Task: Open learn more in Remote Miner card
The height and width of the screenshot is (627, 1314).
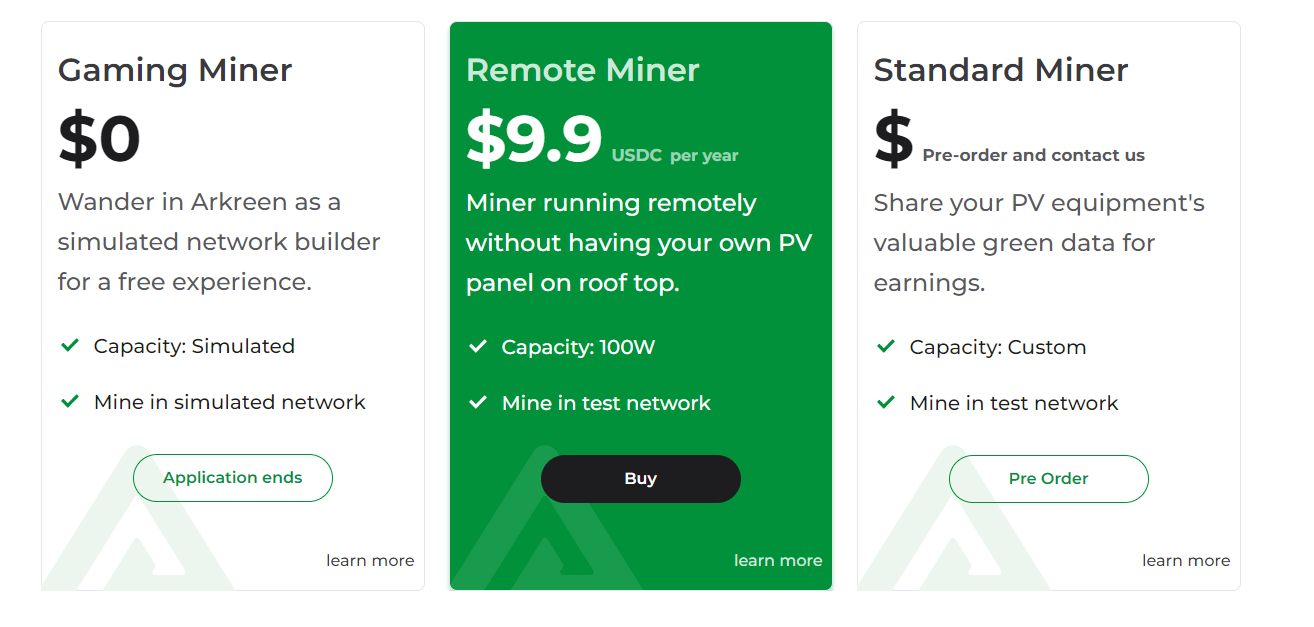Action: click(x=778, y=561)
